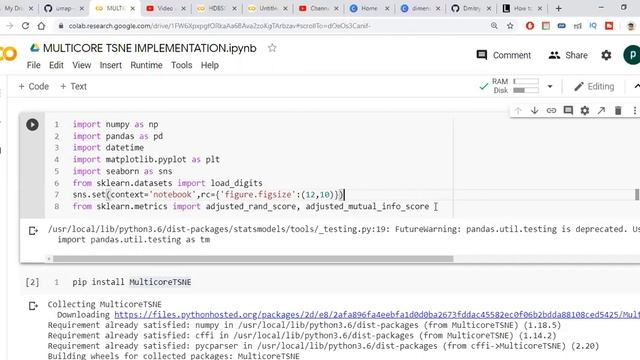
Task: Click the address bar URL
Action: (x=219, y=26)
